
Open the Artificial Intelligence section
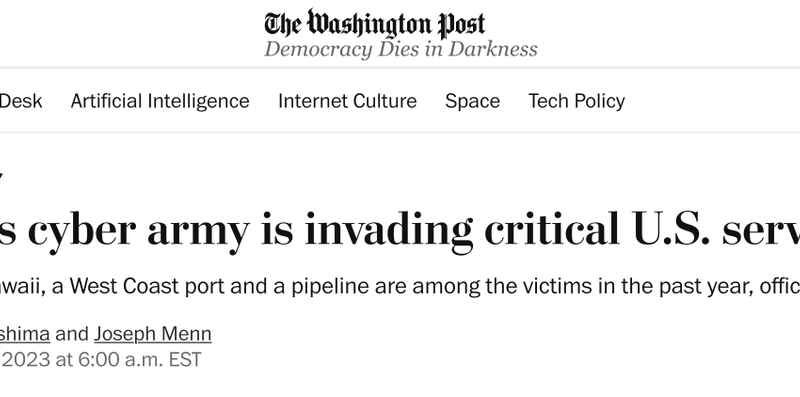[x=160, y=101]
